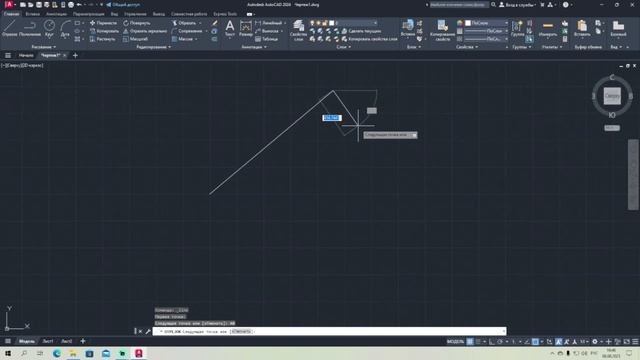The height and width of the screenshot is (360, 640).
Task: Expand the Блок panel
Action: click(413, 47)
